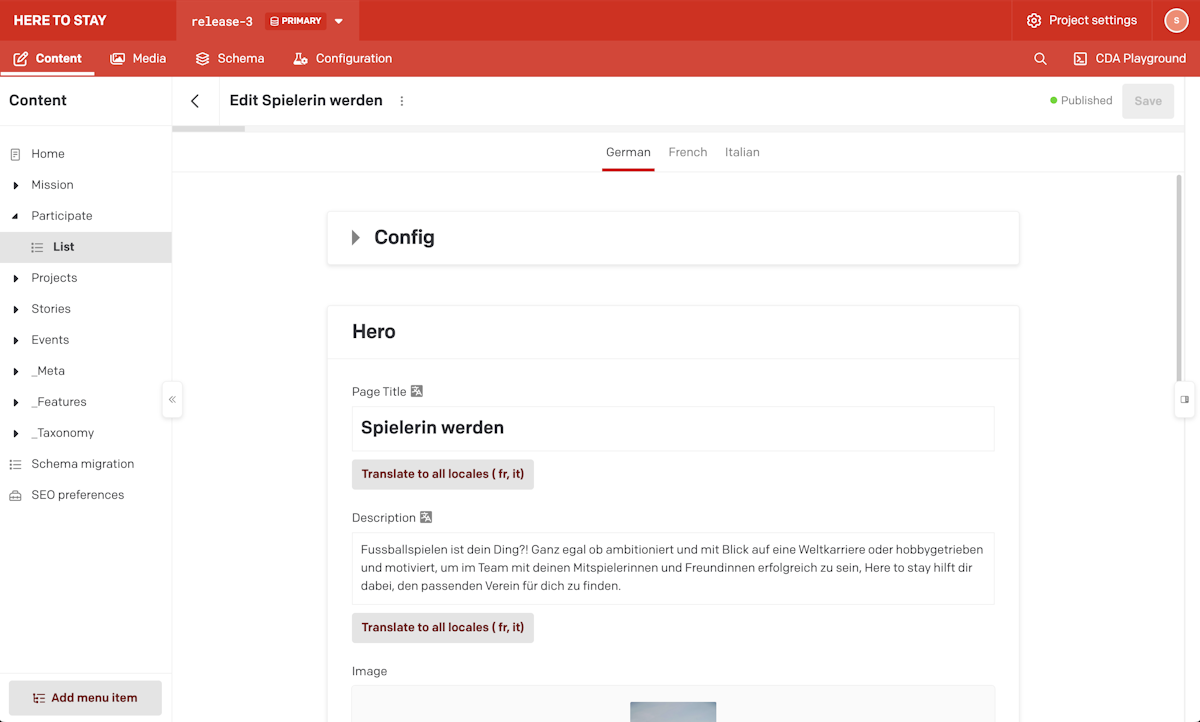Expand the _Features menu group
The image size is (1200, 722).
click(x=15, y=402)
